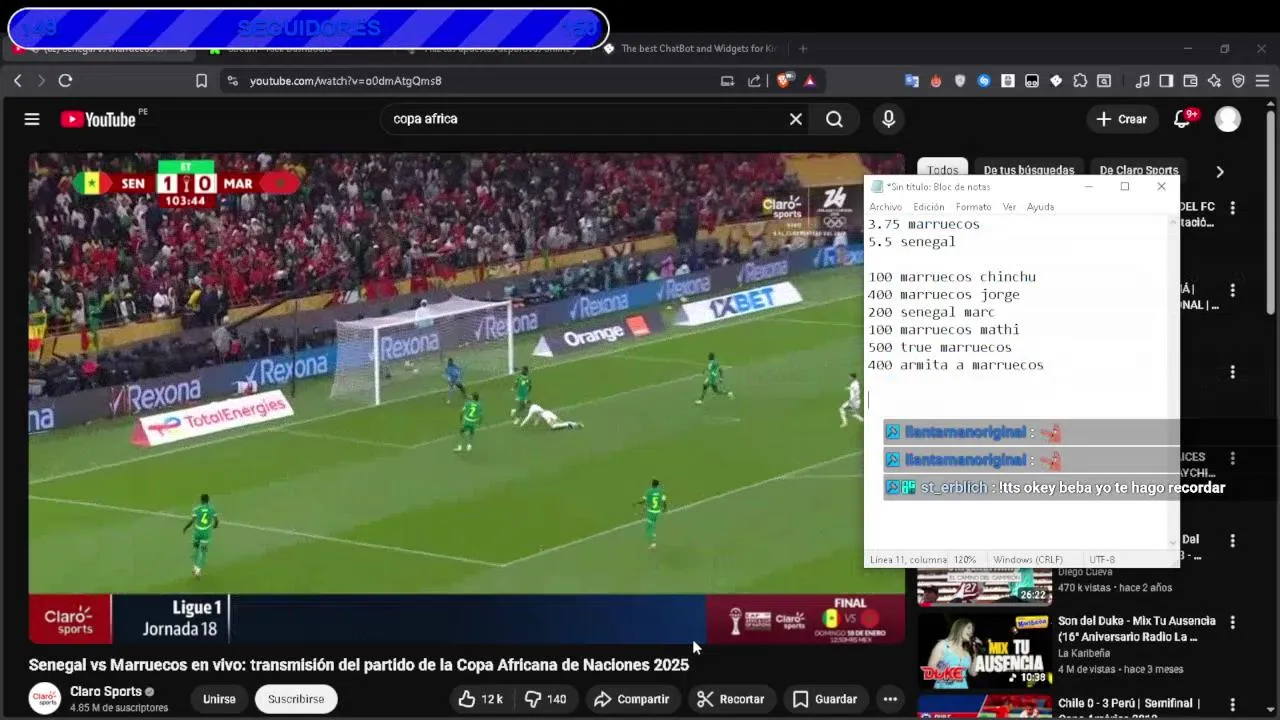Open options for Chile 0 - 3 Perú video
1280x720 pixels.
point(1233,705)
